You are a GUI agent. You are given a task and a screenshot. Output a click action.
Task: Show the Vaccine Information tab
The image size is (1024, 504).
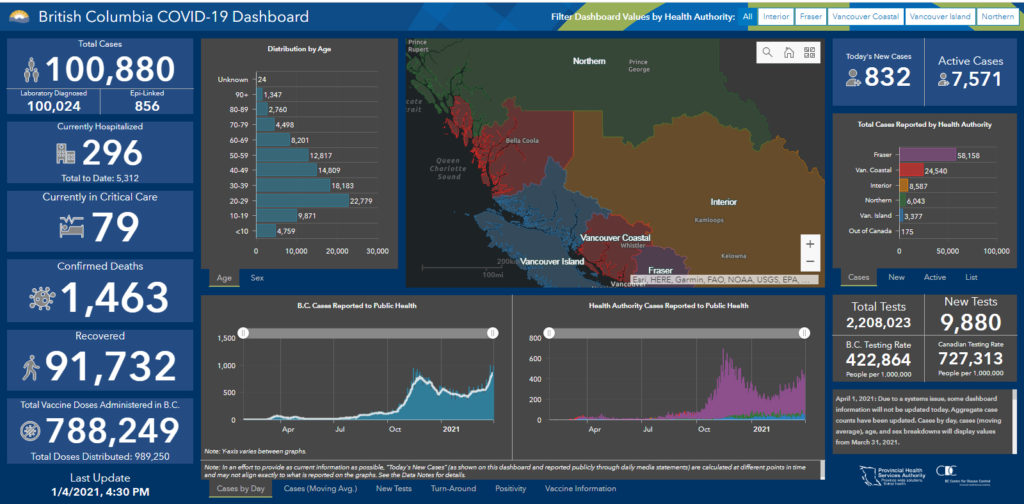click(x=580, y=489)
